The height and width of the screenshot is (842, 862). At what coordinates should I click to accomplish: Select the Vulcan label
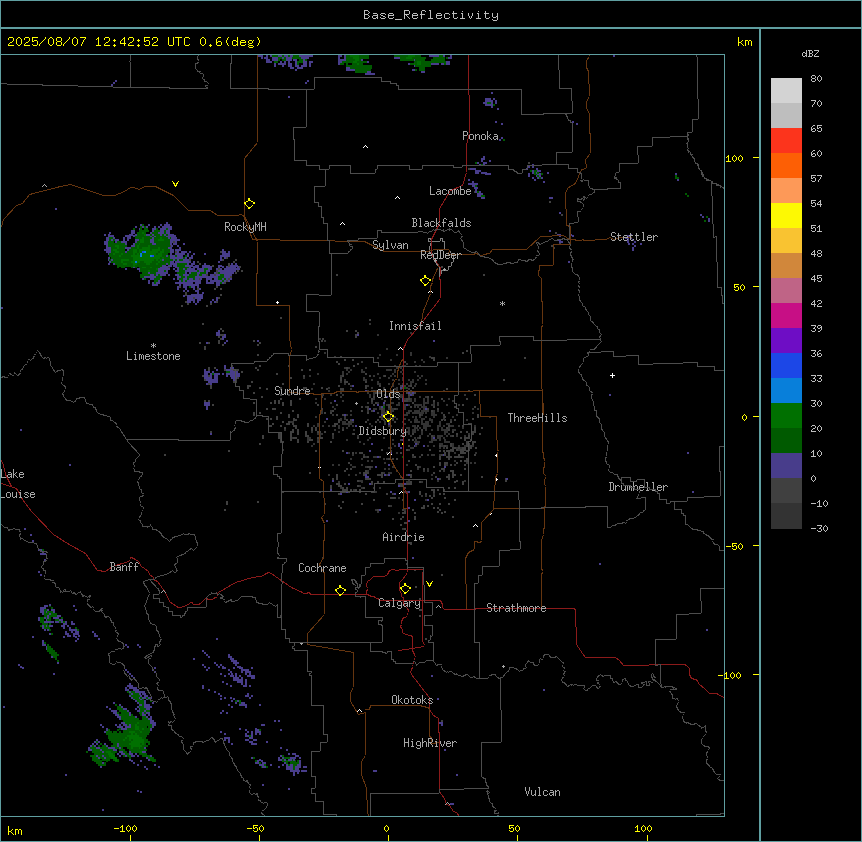[x=542, y=792]
